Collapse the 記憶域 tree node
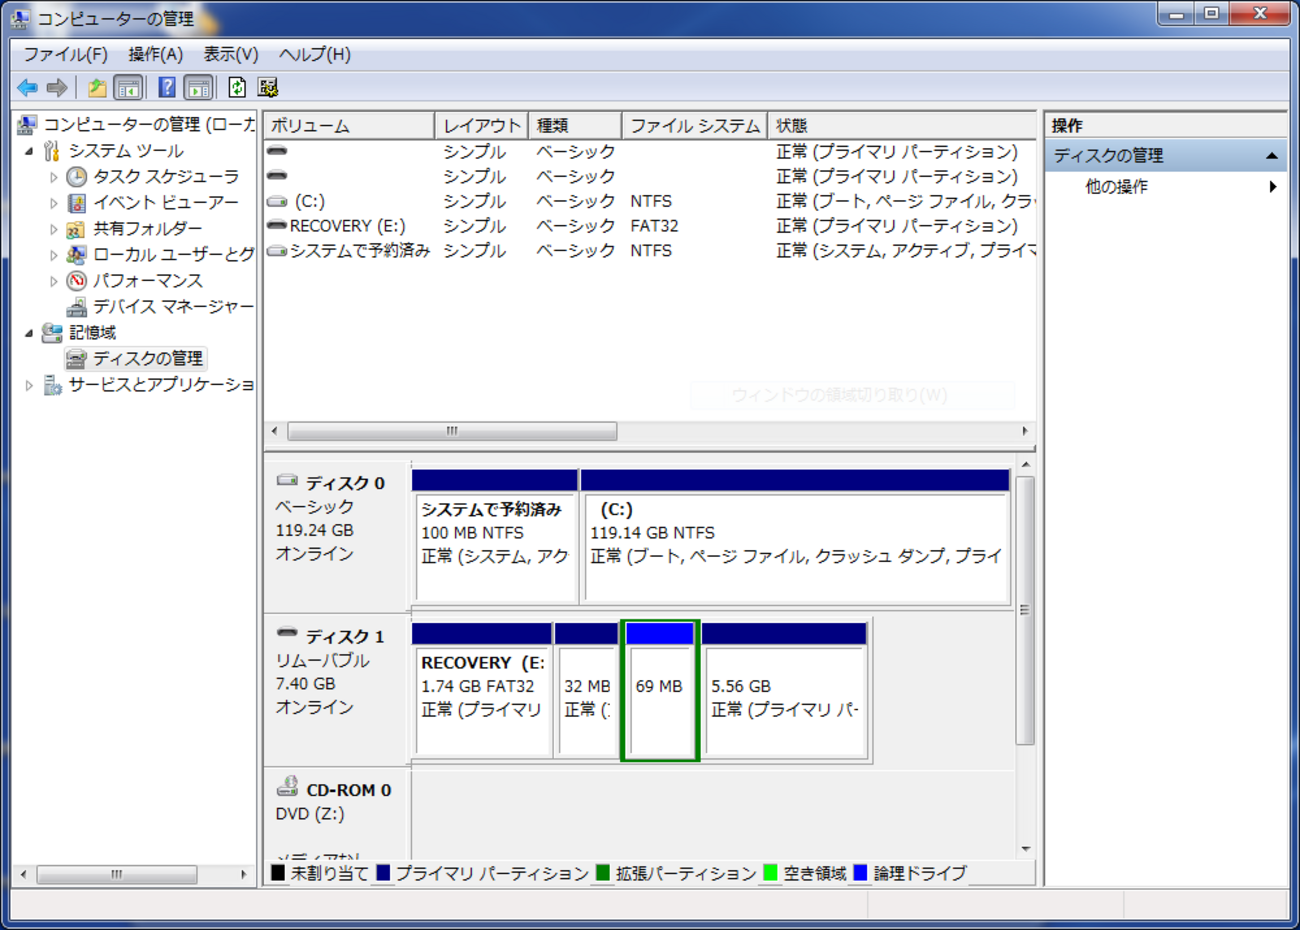The width and height of the screenshot is (1300, 930). pyautogui.click(x=29, y=333)
